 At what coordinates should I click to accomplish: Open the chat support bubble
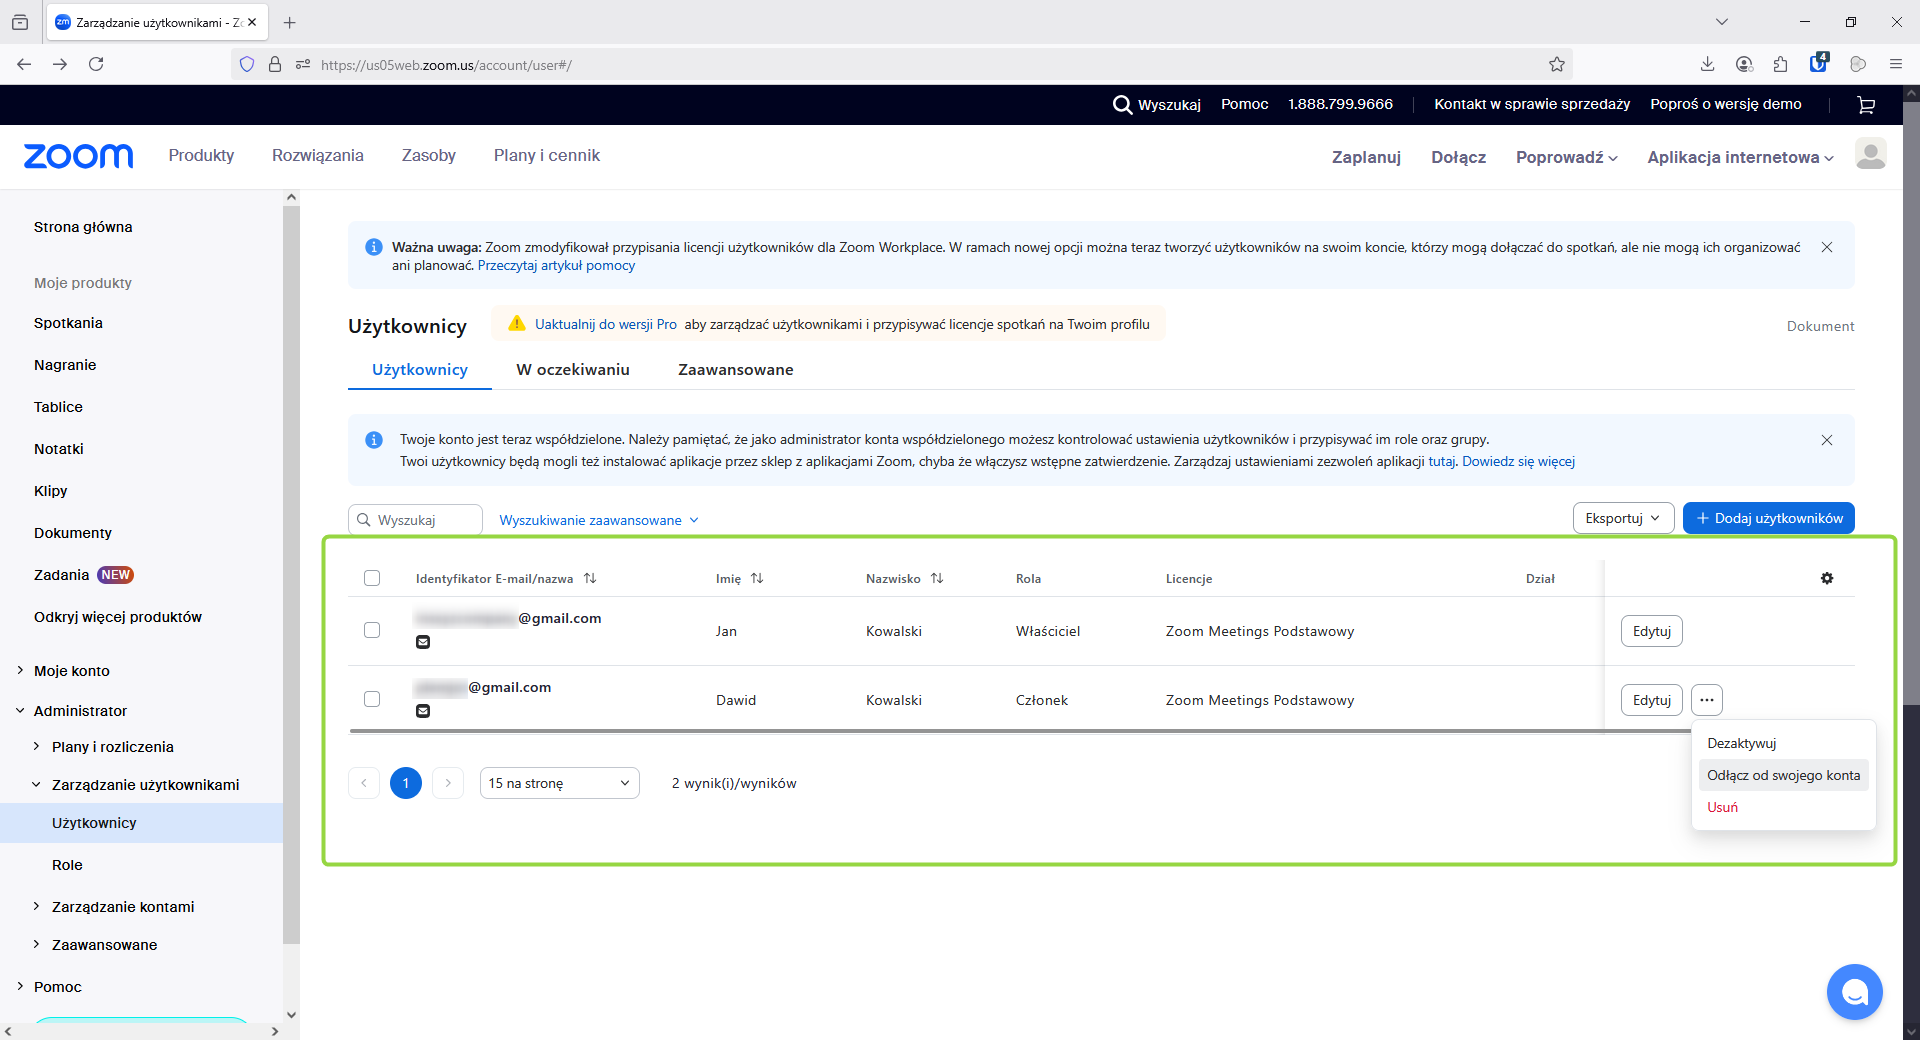1855,991
